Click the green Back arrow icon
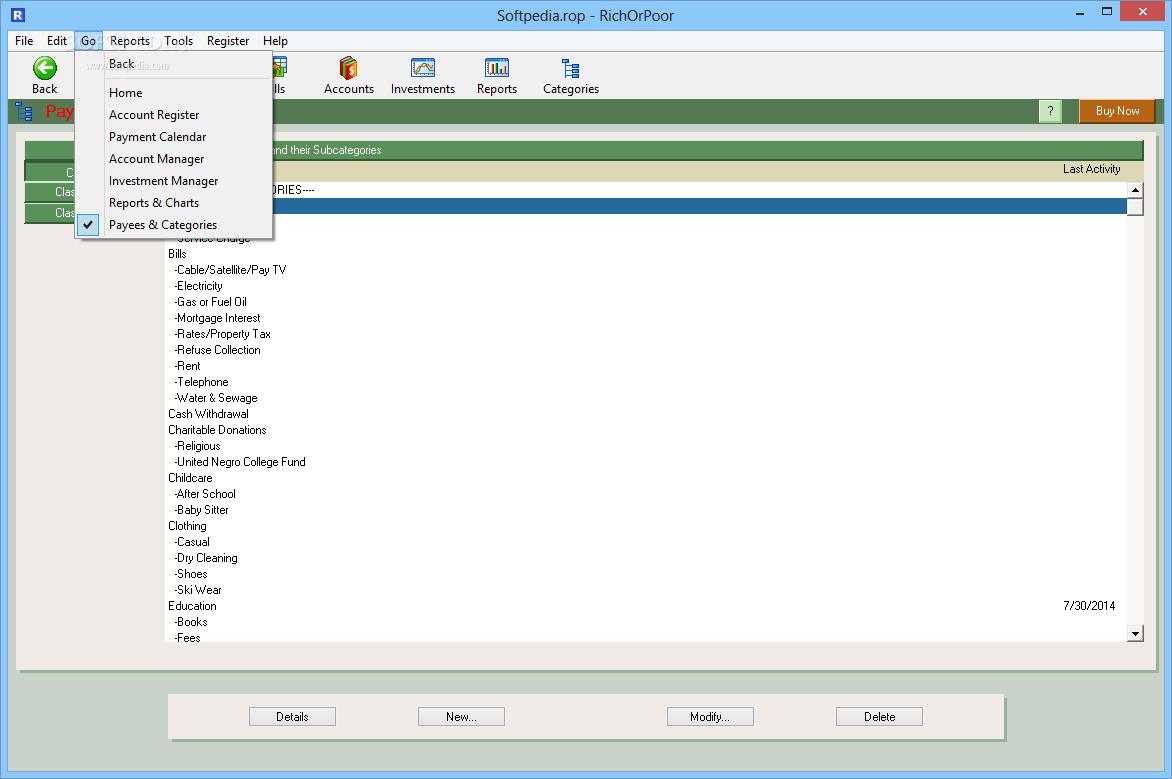 tap(45, 68)
